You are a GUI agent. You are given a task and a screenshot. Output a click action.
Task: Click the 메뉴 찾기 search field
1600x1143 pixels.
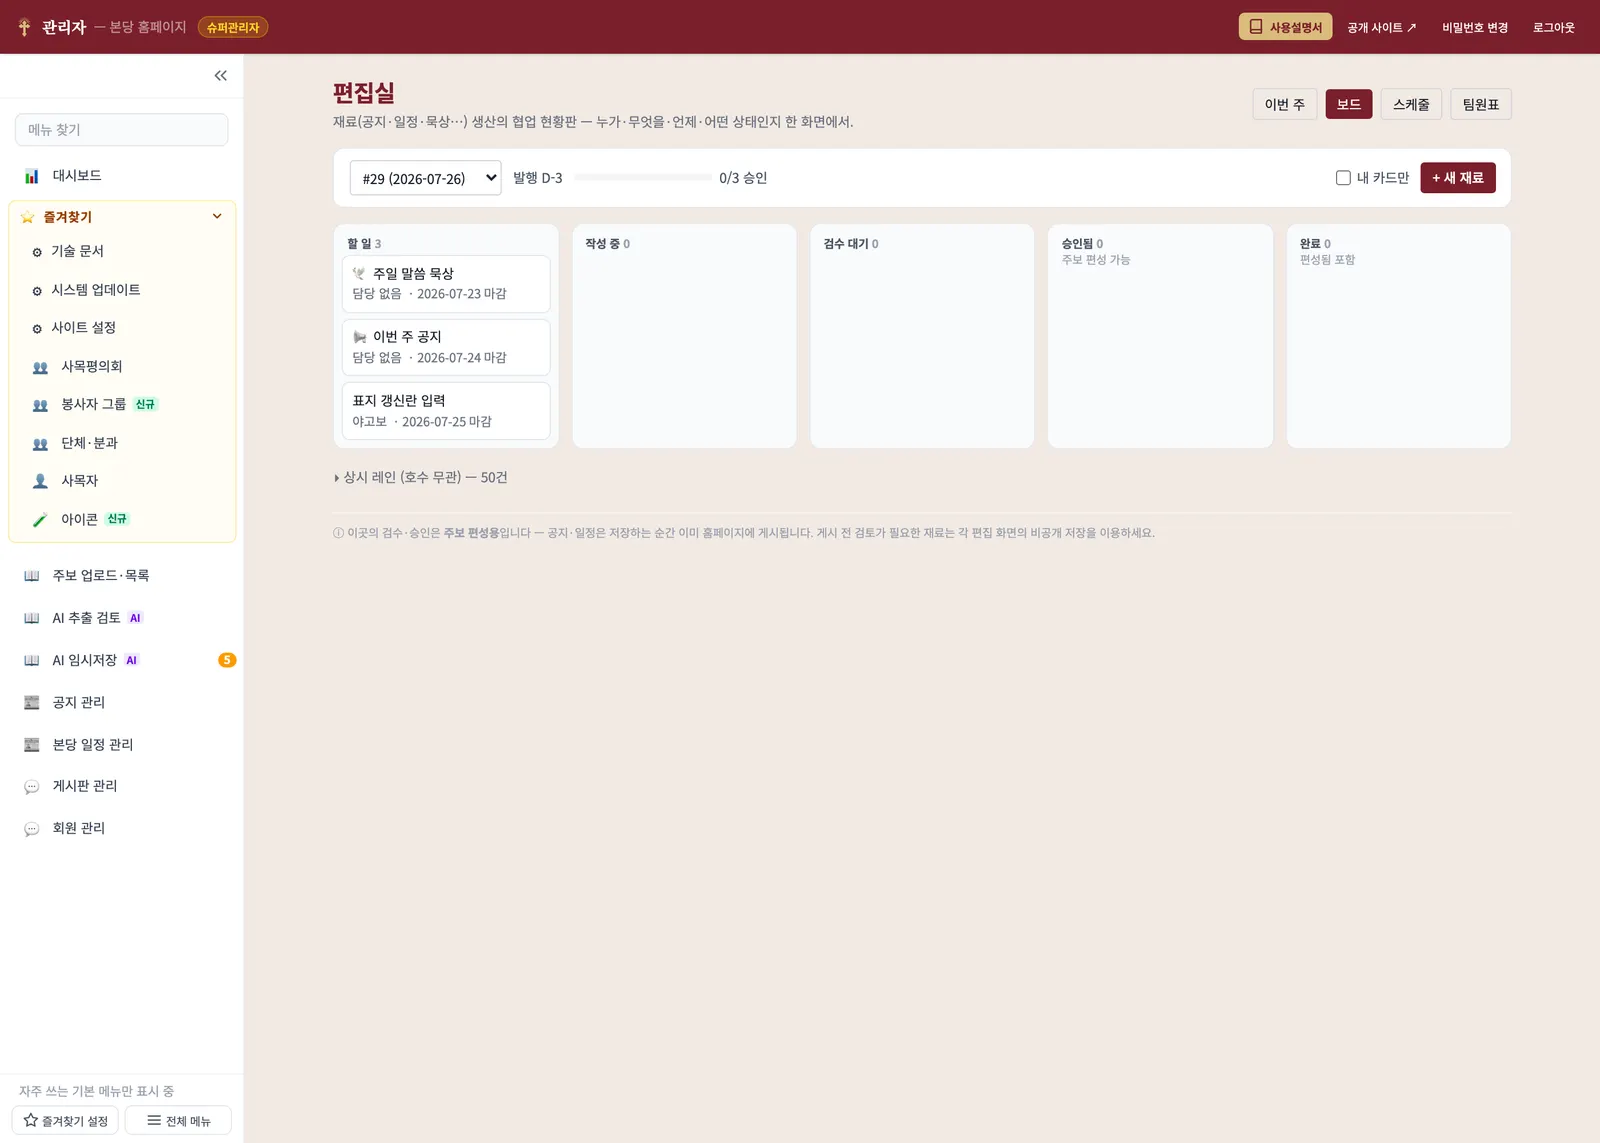click(x=122, y=130)
